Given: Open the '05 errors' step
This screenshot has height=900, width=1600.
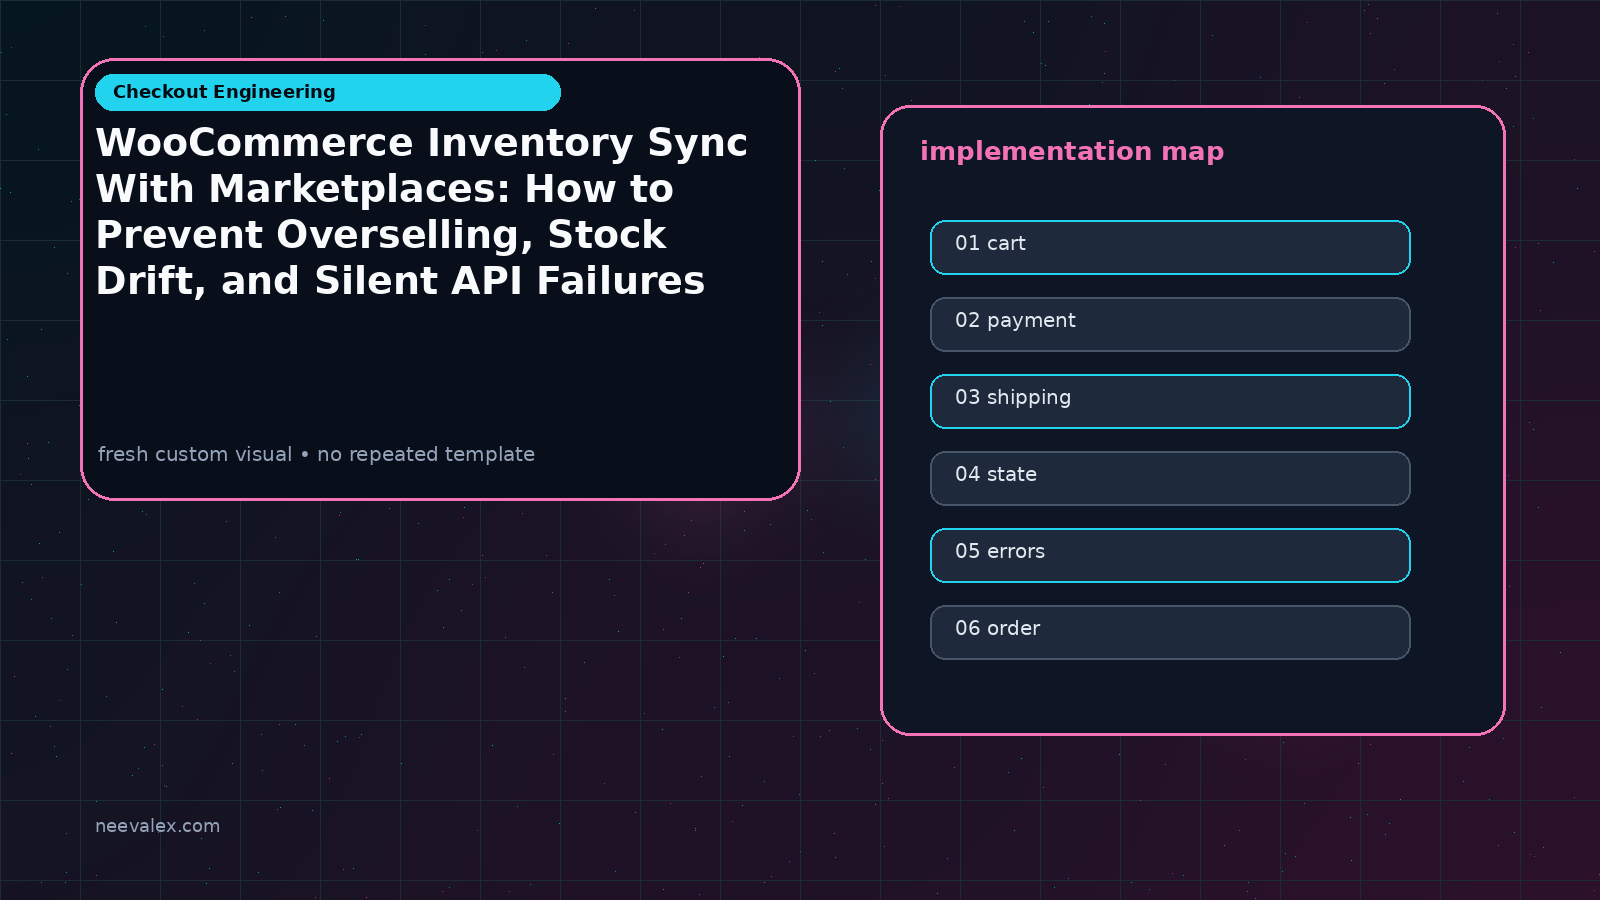Looking at the screenshot, I should point(1170,555).
